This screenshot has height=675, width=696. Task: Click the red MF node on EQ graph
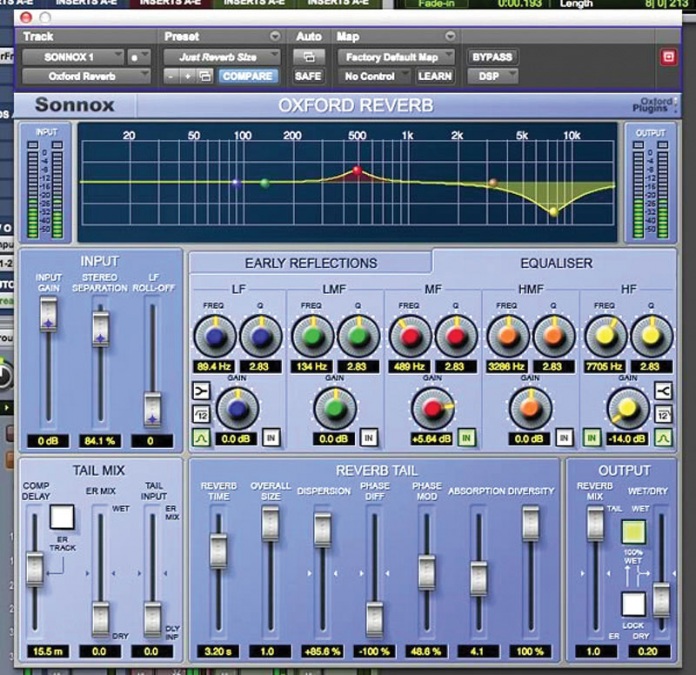coord(357,170)
